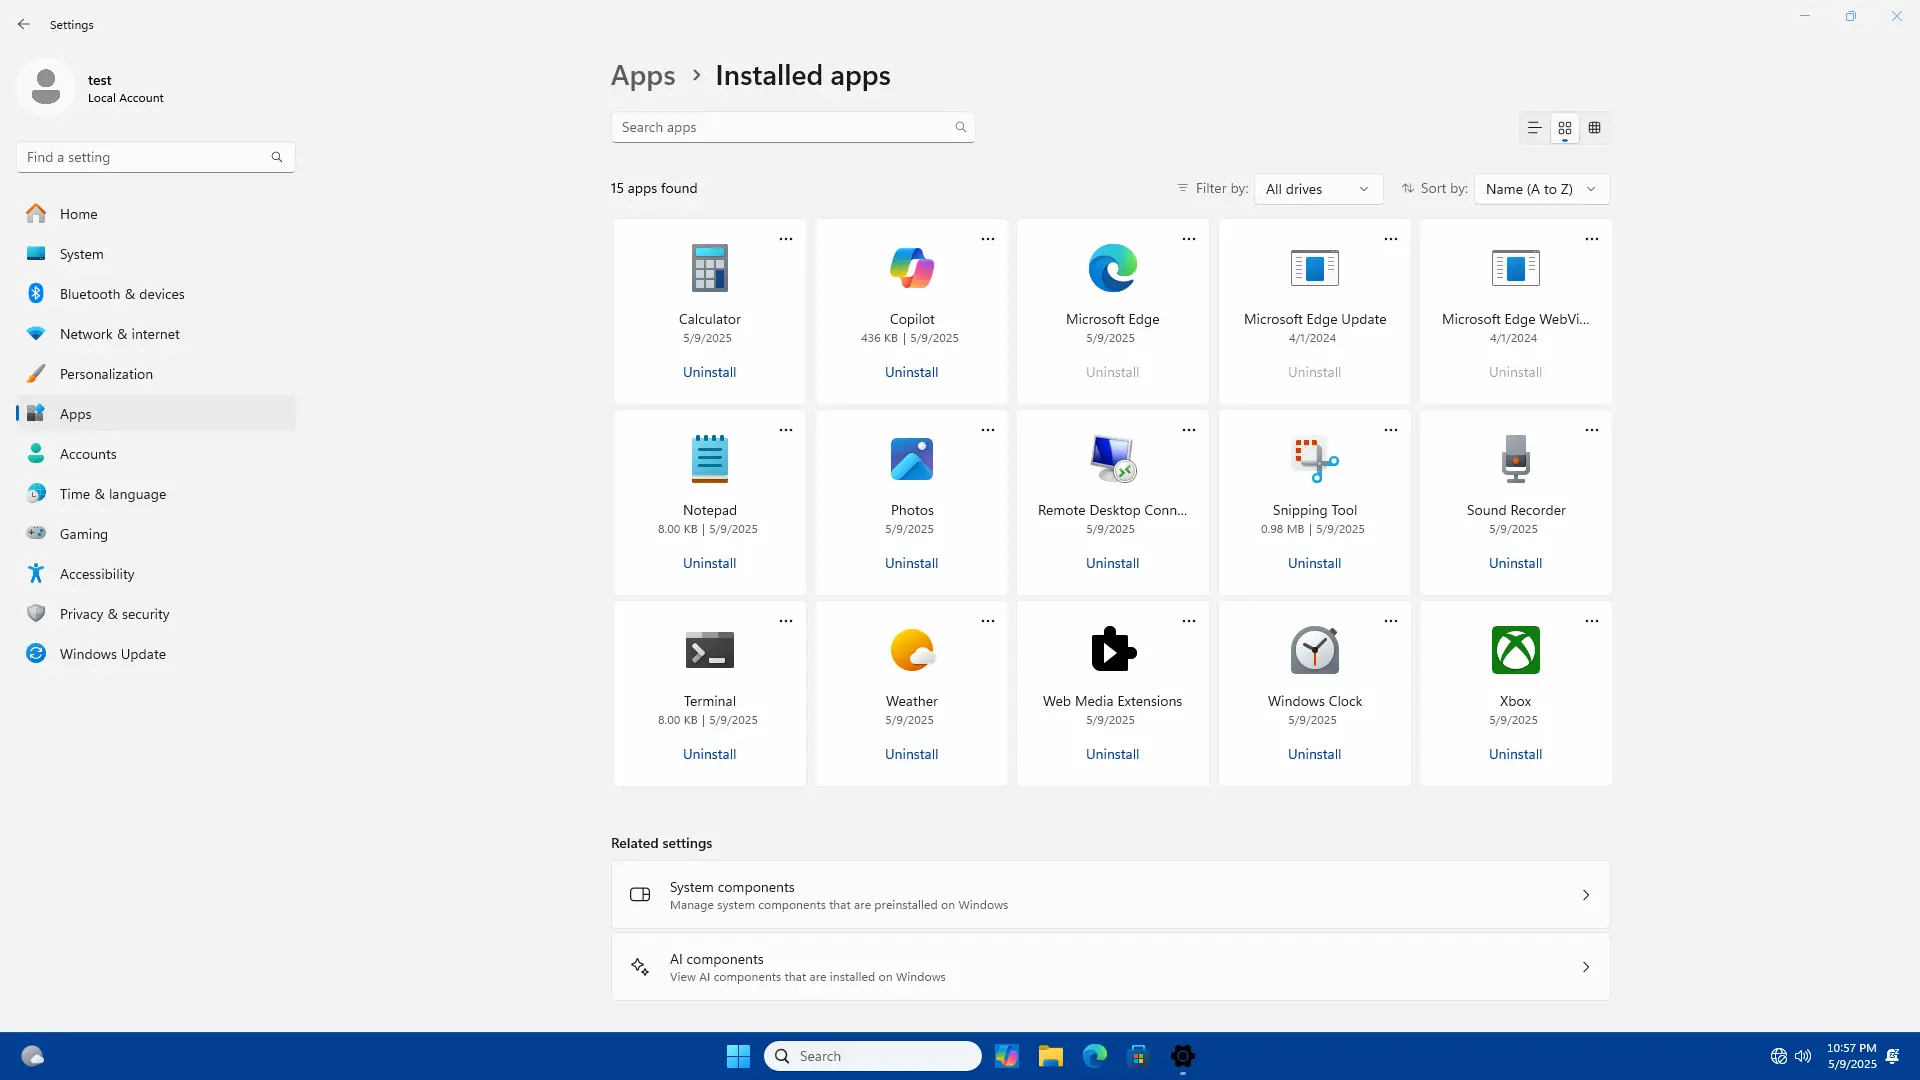Open the Filter by All drives dropdown

[1317, 189]
